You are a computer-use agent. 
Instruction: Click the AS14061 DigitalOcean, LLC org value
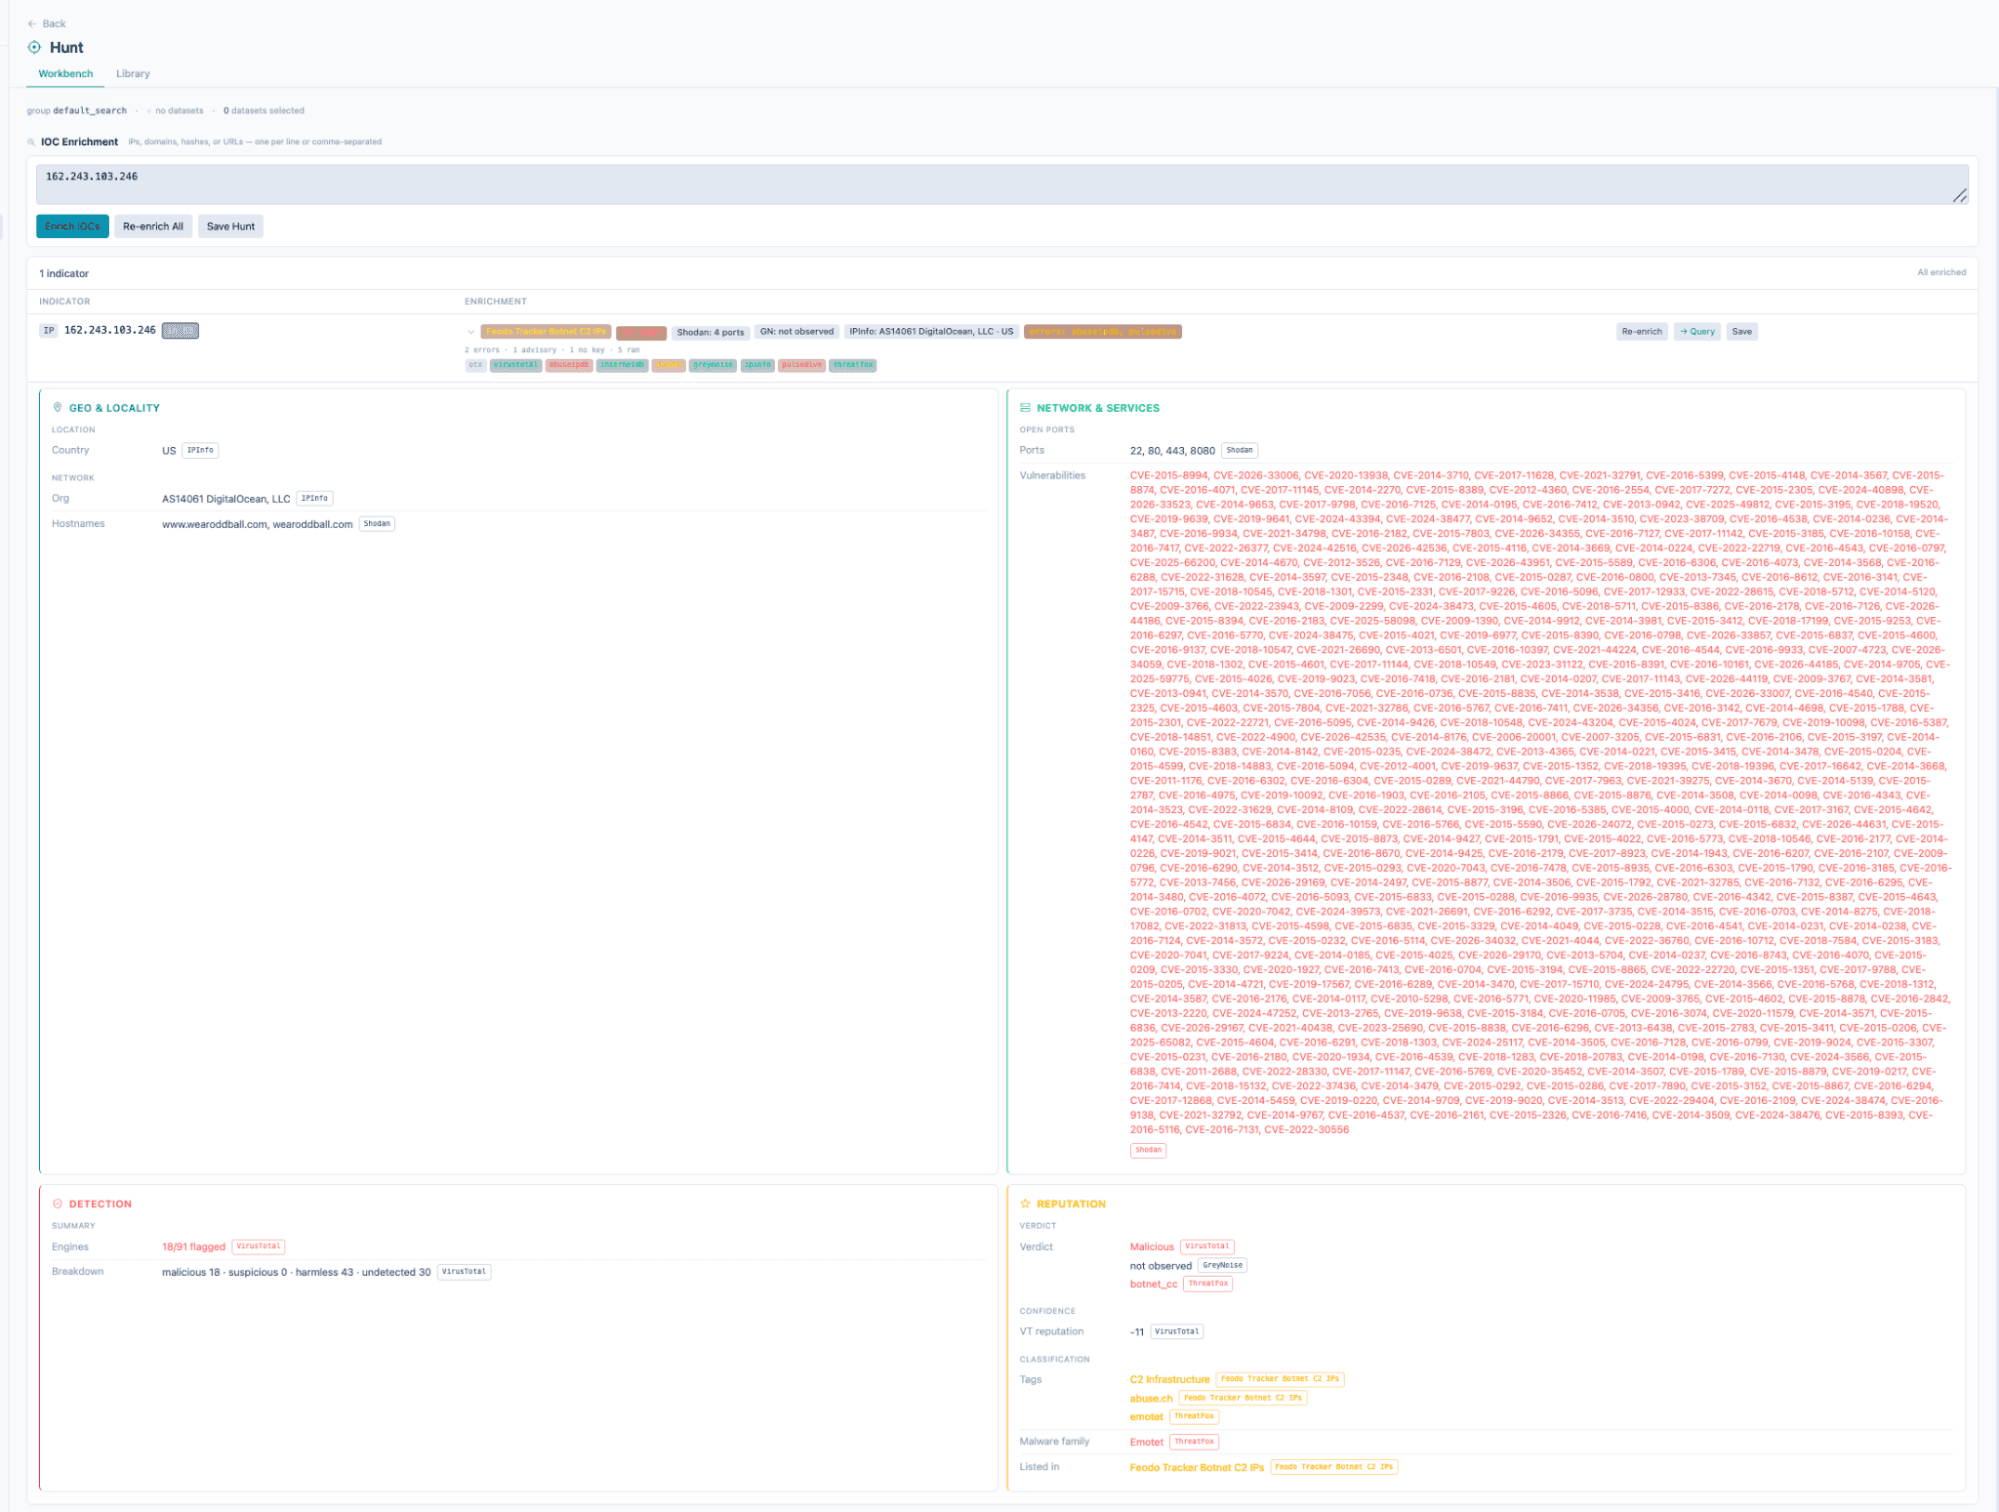pos(226,499)
